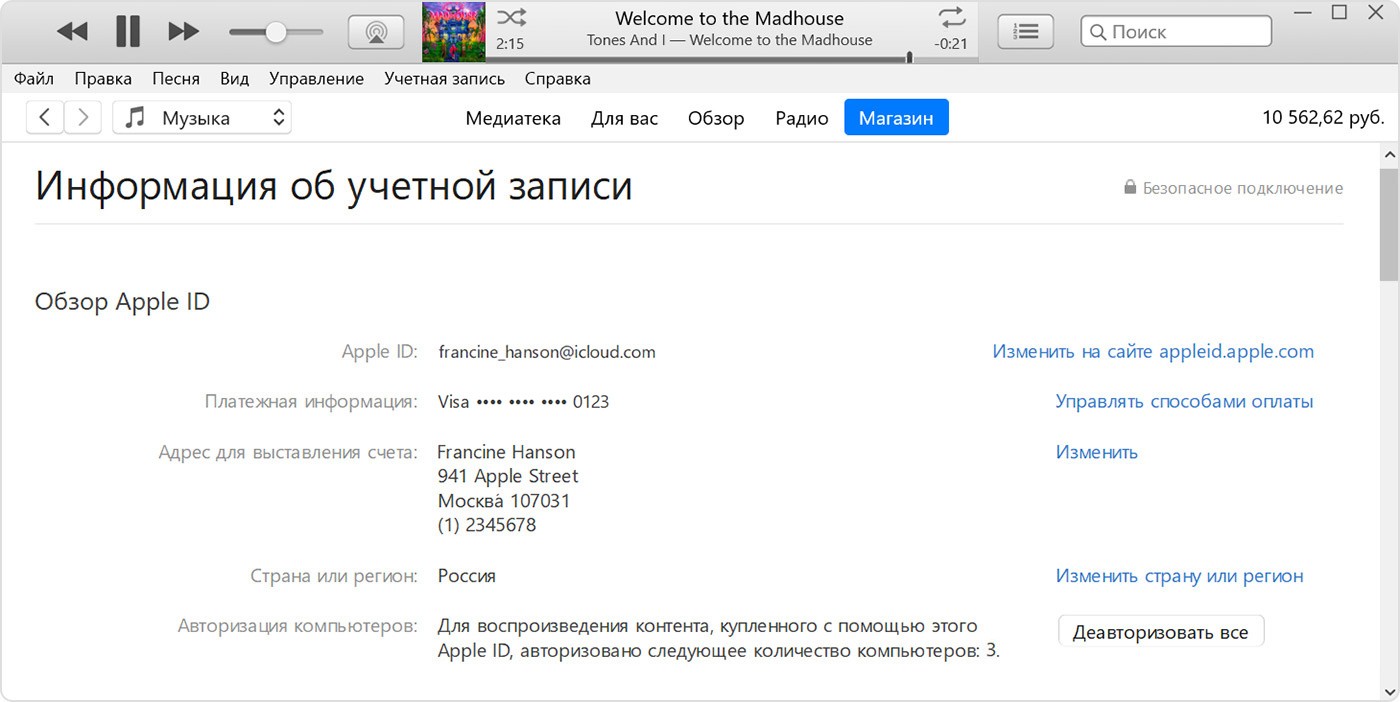
Task: Skip to next track
Action: coord(183,32)
